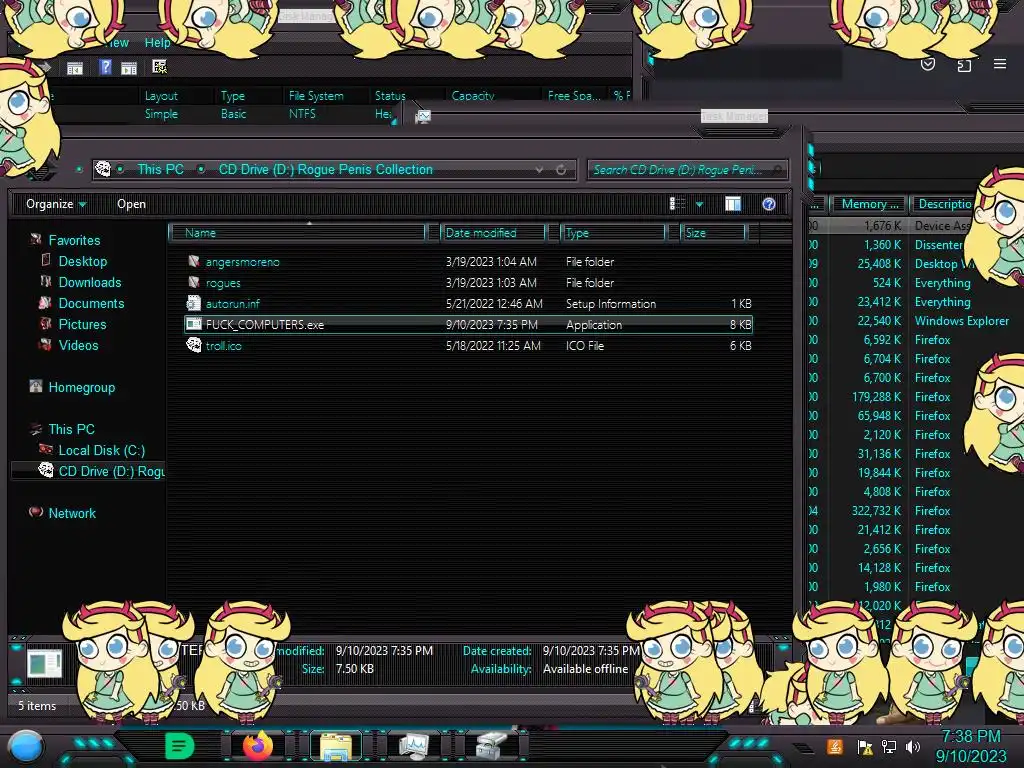1024x768 pixels.
Task: Select This PC in navigation tree
Action: coord(71,429)
